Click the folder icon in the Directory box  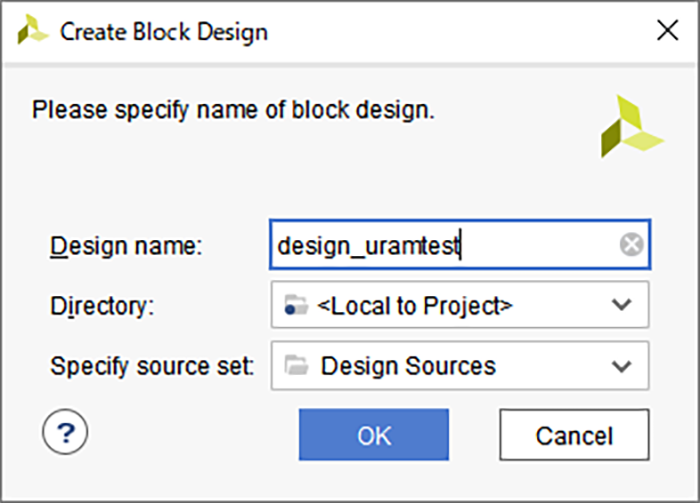click(296, 305)
